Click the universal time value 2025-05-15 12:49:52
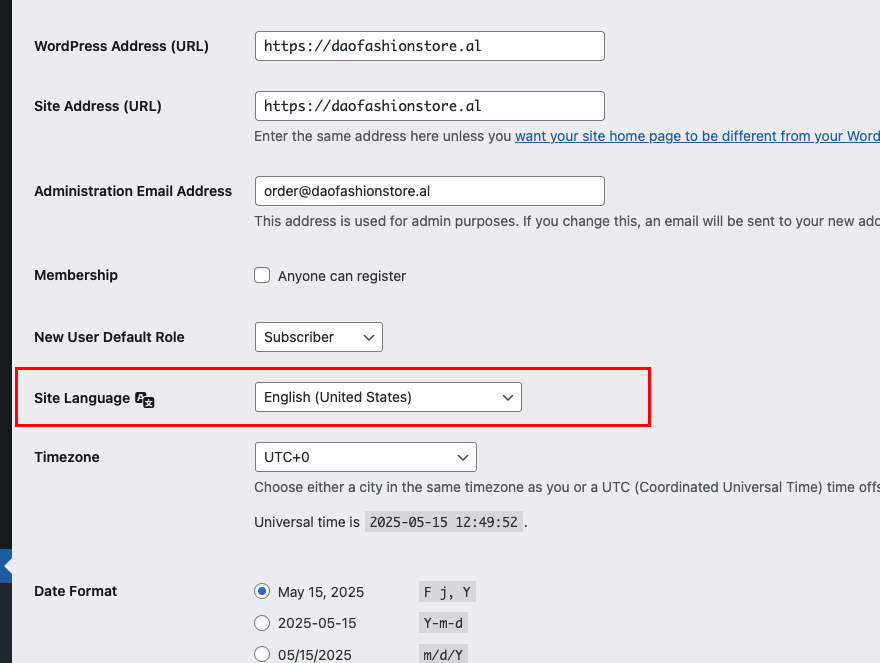This screenshot has width=880, height=663. click(443, 522)
